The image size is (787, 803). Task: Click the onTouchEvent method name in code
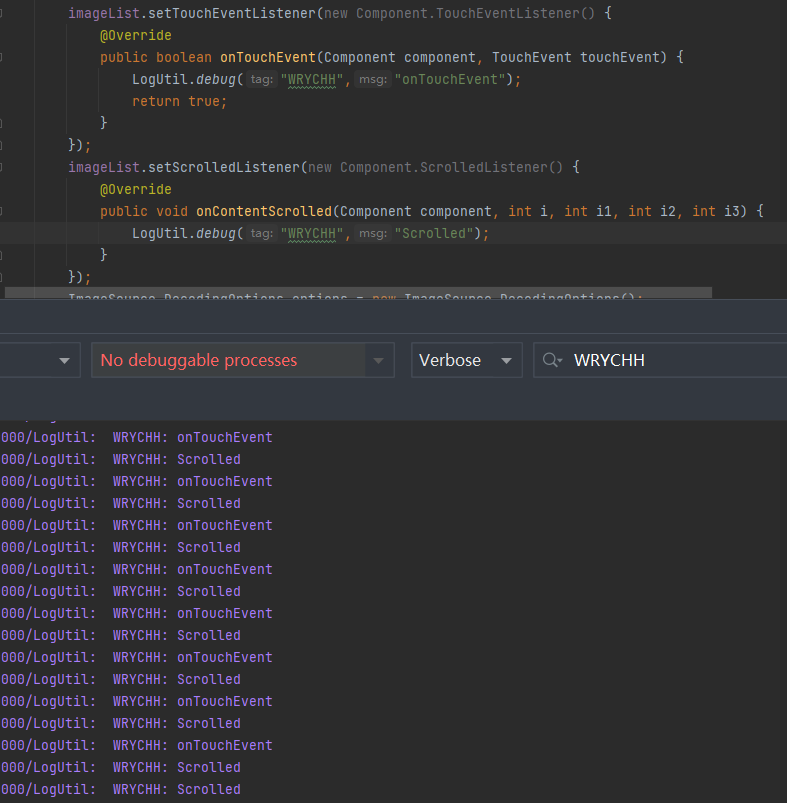tap(268, 57)
